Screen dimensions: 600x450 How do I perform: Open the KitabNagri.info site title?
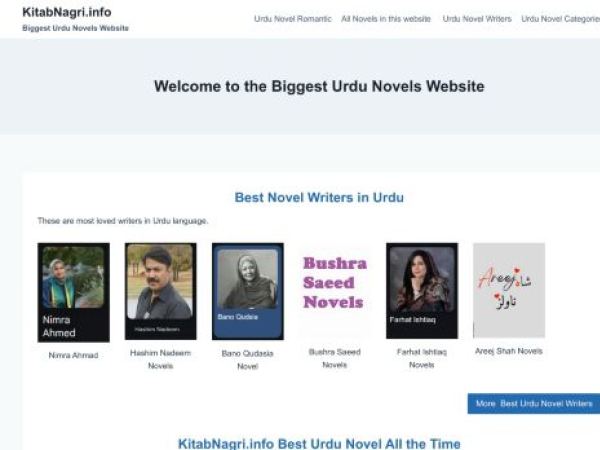(67, 12)
